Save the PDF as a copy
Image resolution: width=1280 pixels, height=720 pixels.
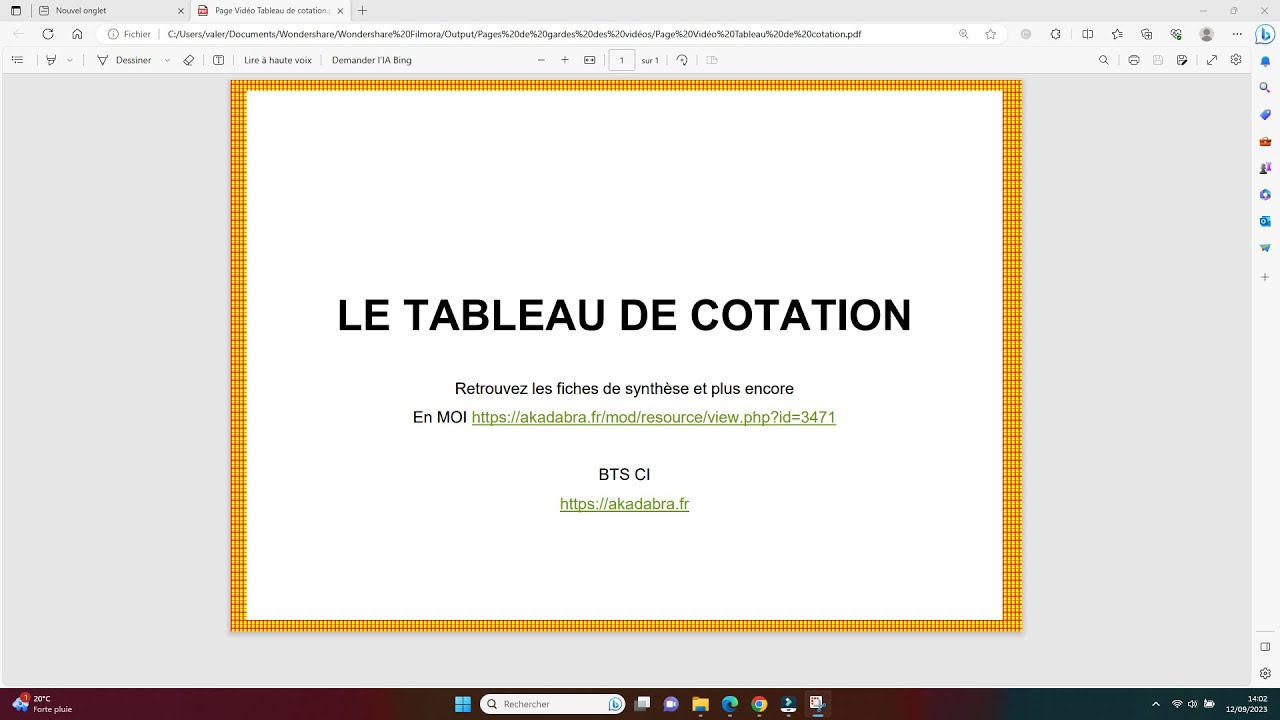click(x=1182, y=60)
